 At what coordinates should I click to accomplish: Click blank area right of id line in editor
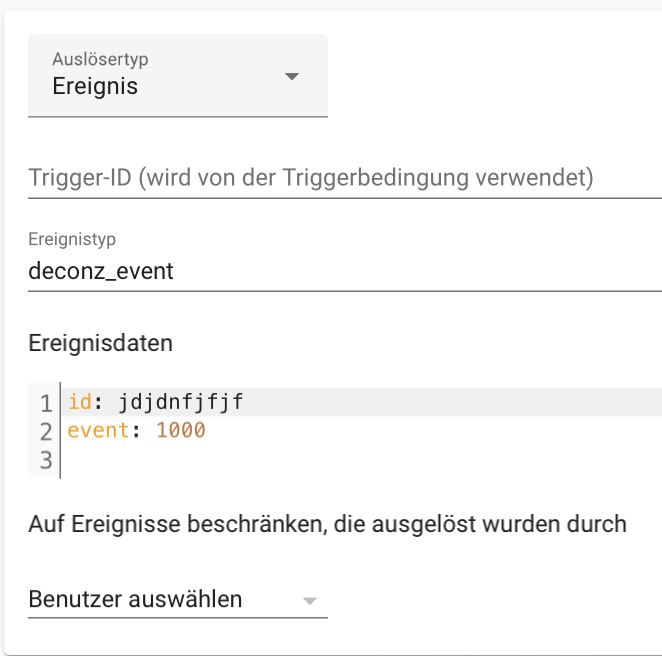click(450, 403)
